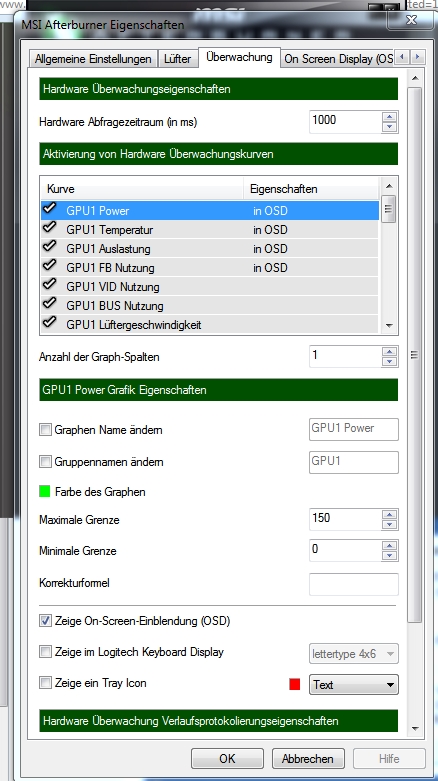Click the Korrekturformel input field
This screenshot has height=781, width=438.
point(354,584)
